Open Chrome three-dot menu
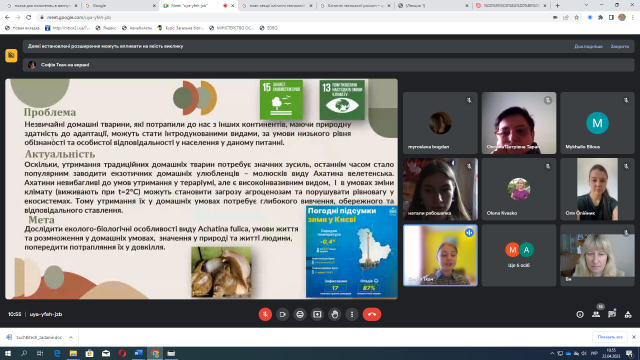The image size is (640, 360). pyautogui.click(x=633, y=17)
